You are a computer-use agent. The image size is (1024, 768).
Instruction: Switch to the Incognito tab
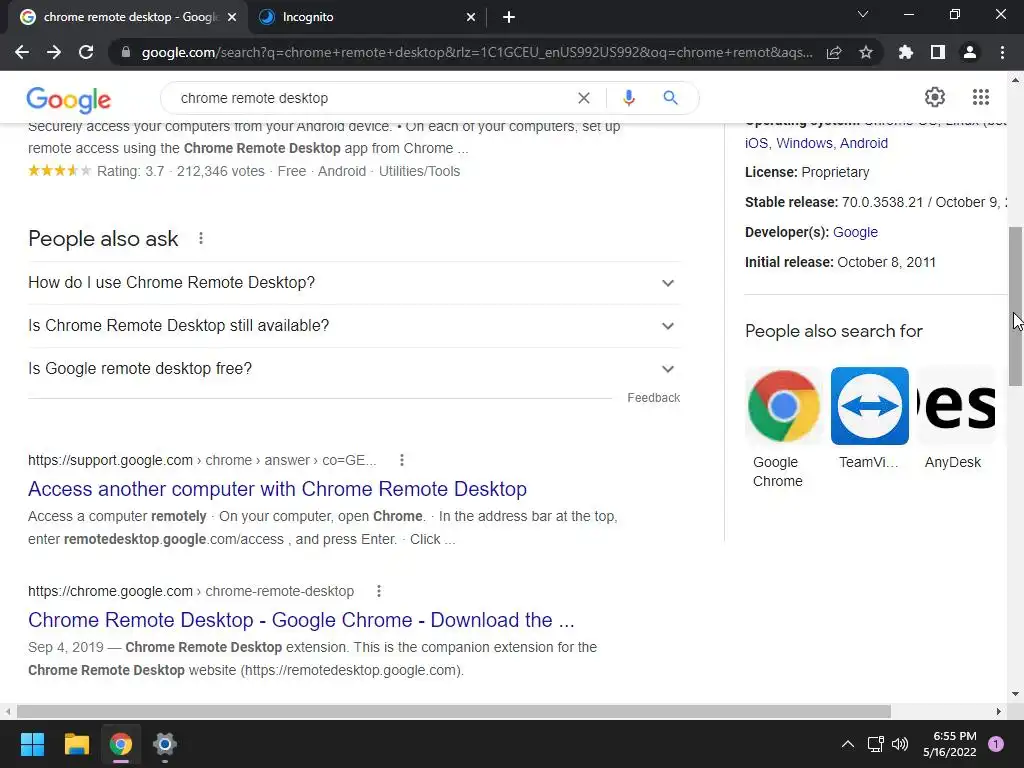click(x=368, y=17)
